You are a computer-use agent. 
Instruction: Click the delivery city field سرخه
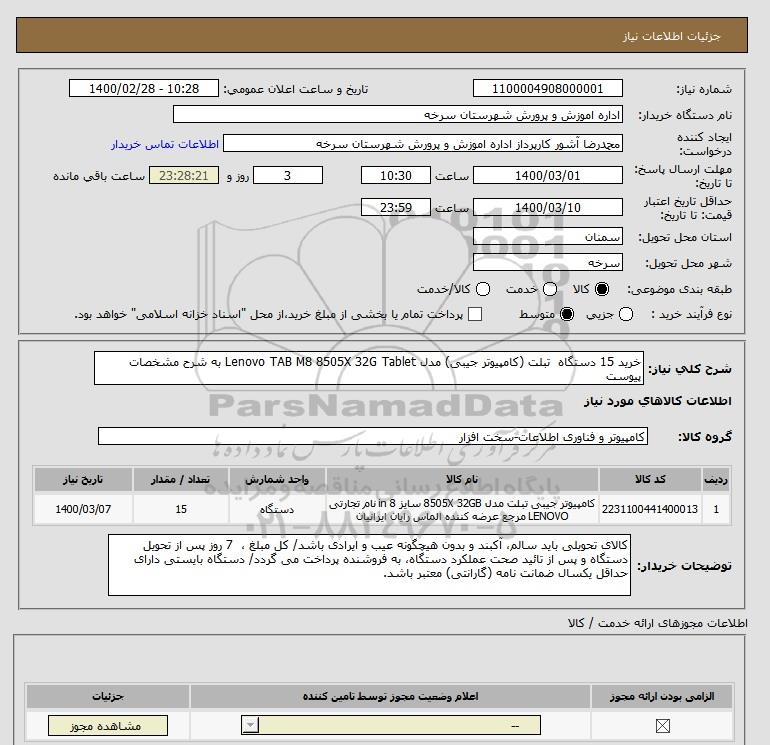(548, 262)
